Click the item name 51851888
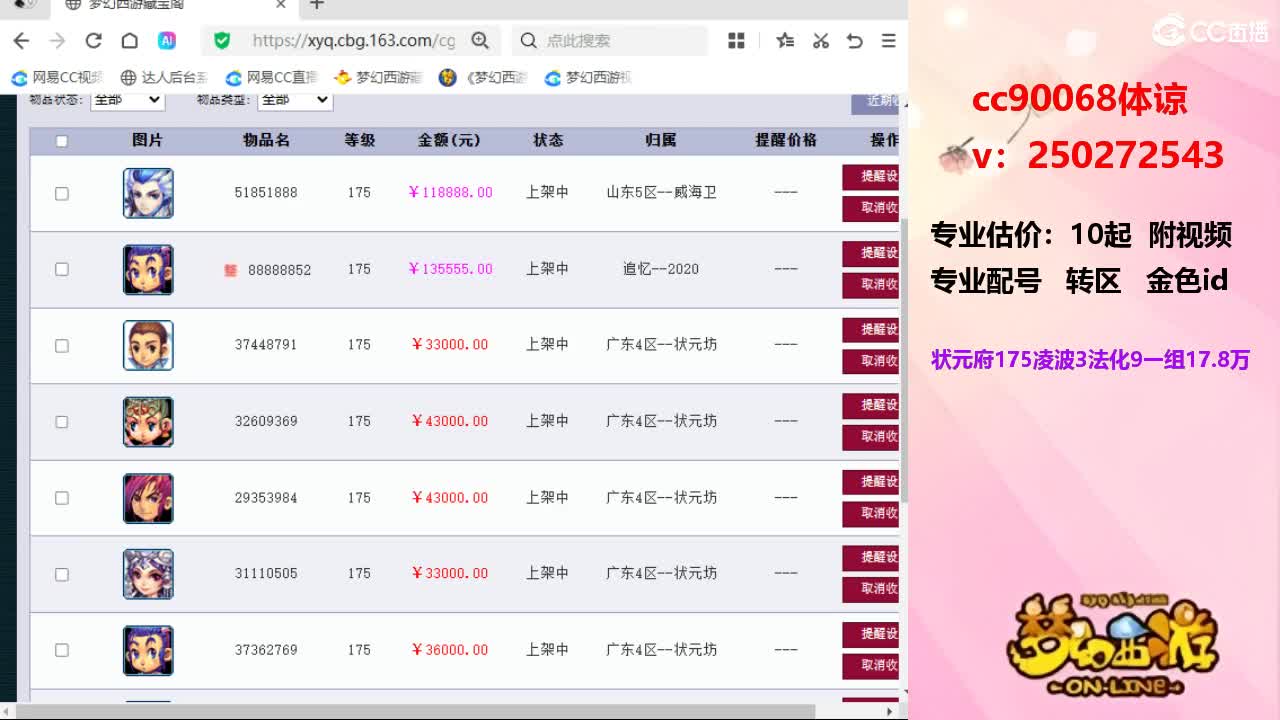The image size is (1280, 720). (266, 192)
